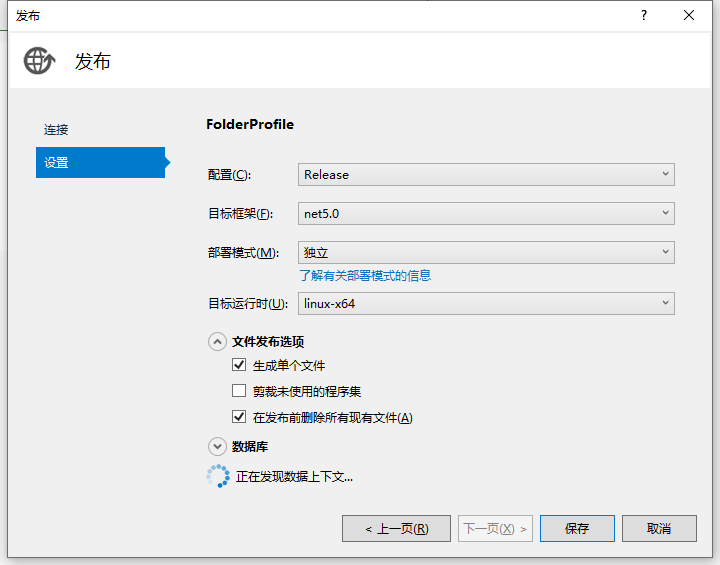Viewport: 720px width, 565px height.
Task: Click the 取消 button
Action: [659, 528]
